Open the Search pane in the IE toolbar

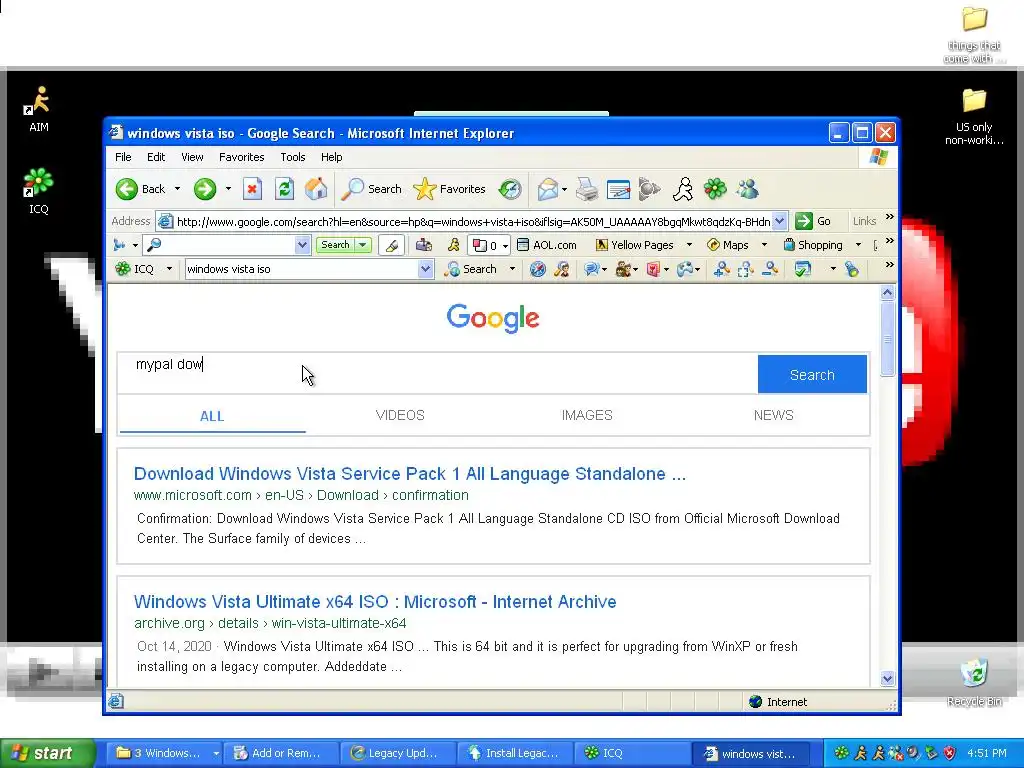[372, 189]
